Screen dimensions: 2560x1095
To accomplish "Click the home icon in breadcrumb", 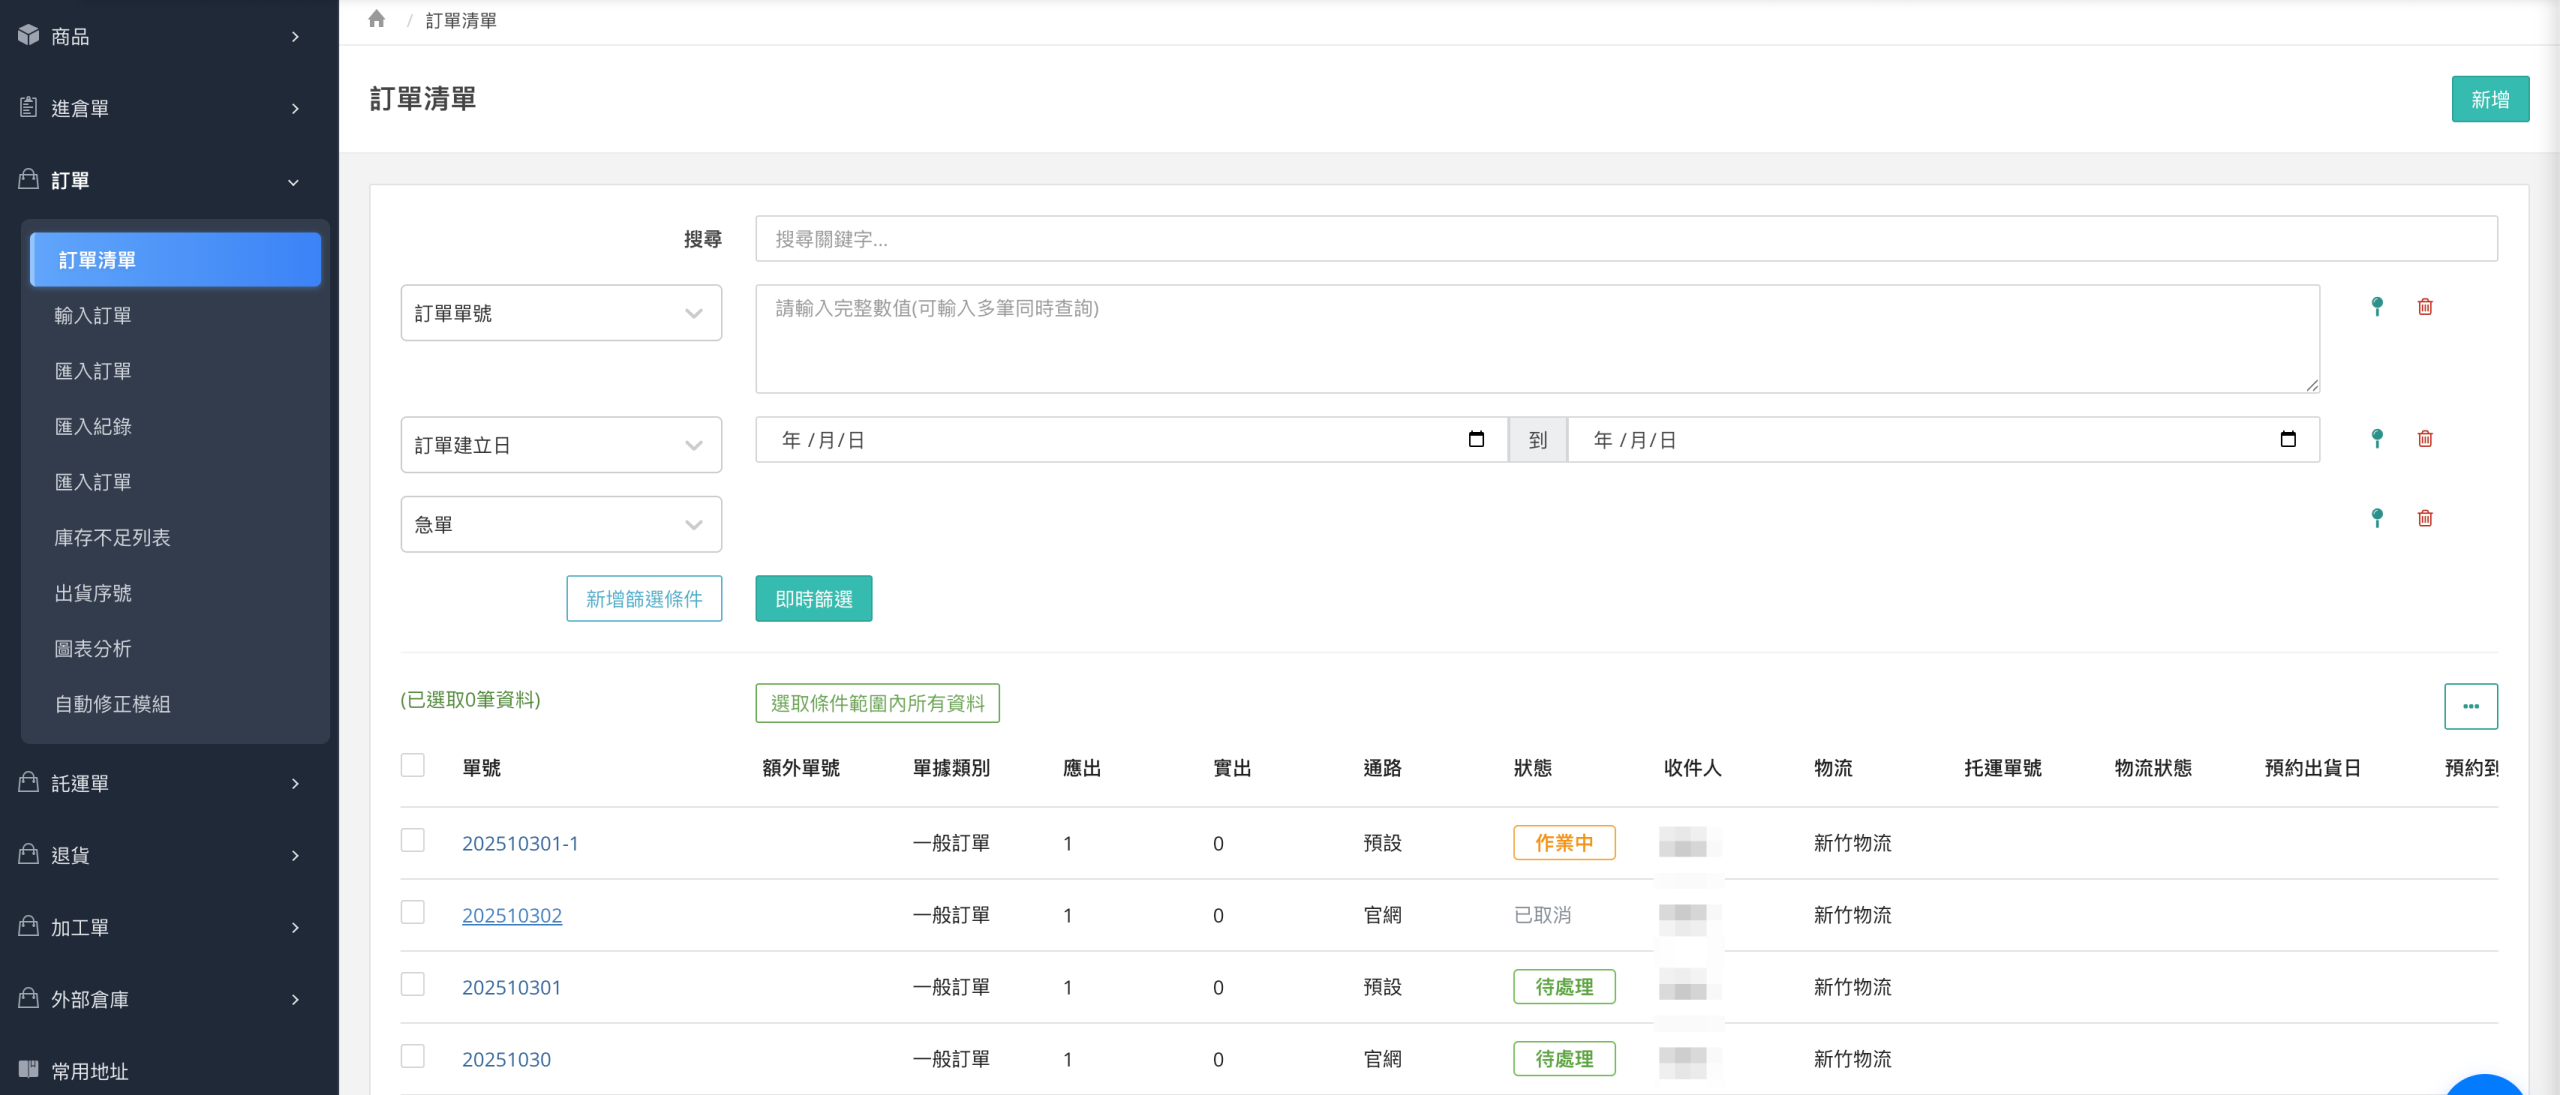I will 376,19.
